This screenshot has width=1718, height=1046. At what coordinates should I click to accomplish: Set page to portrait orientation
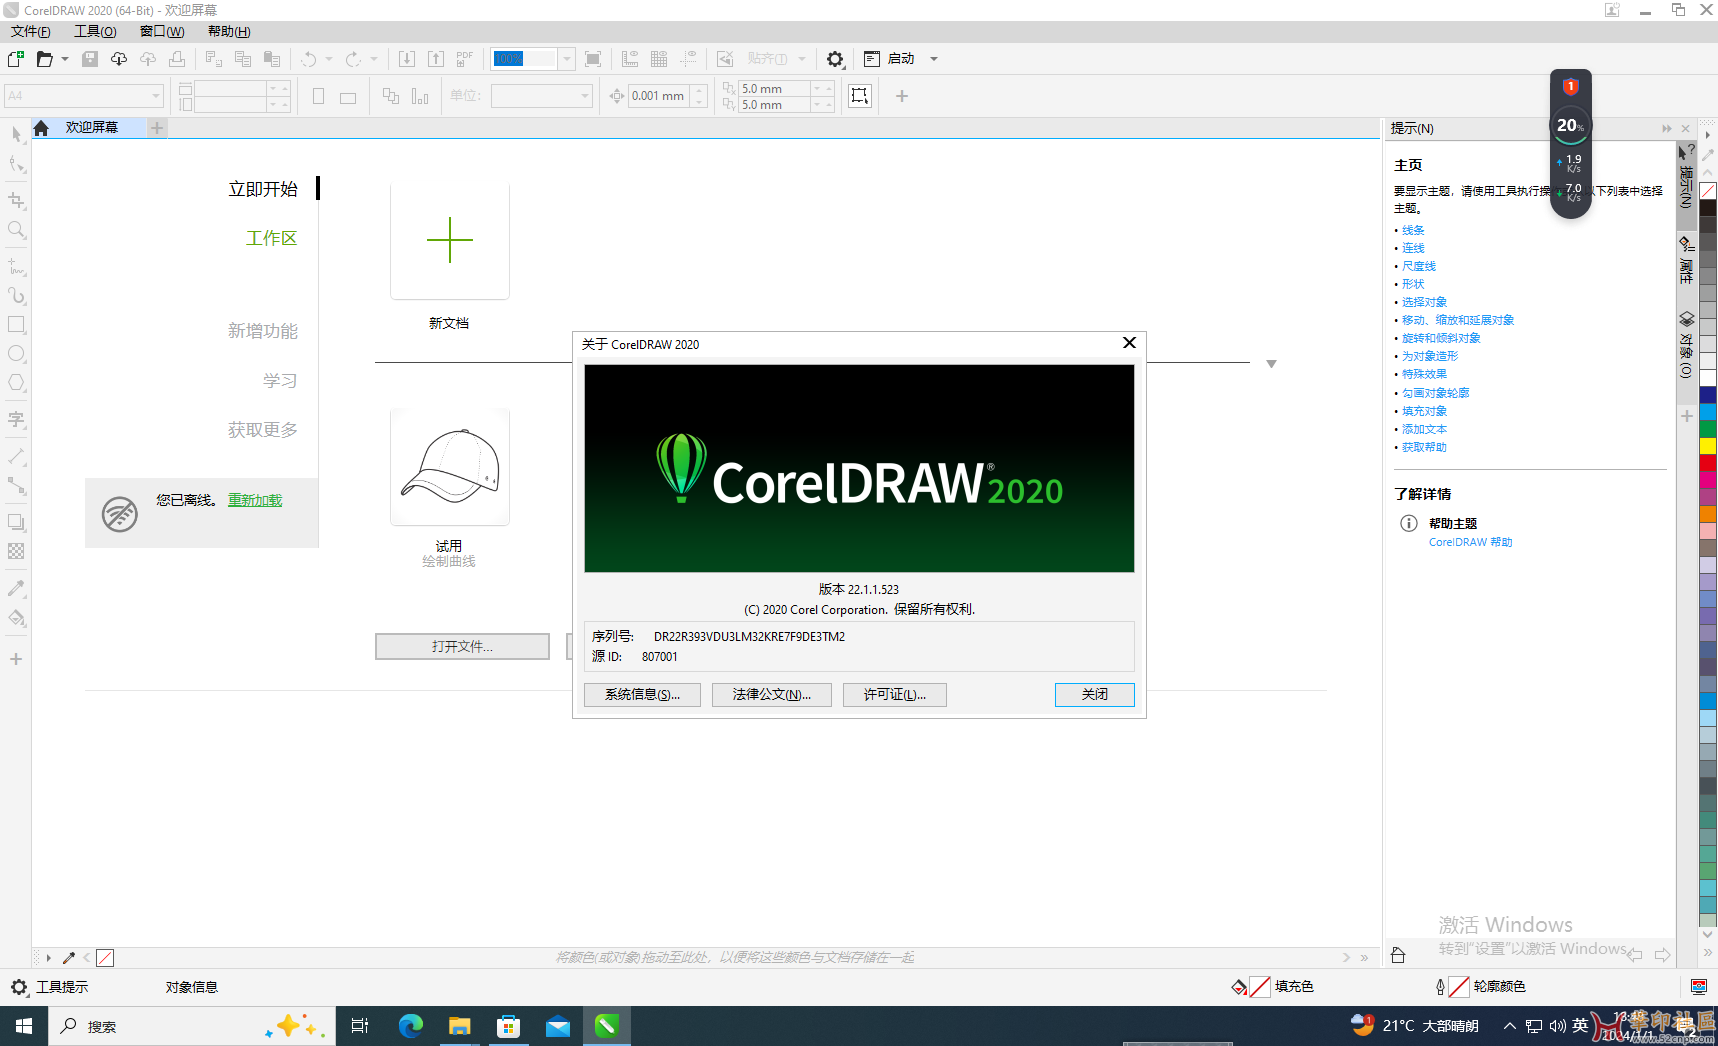[x=318, y=97]
